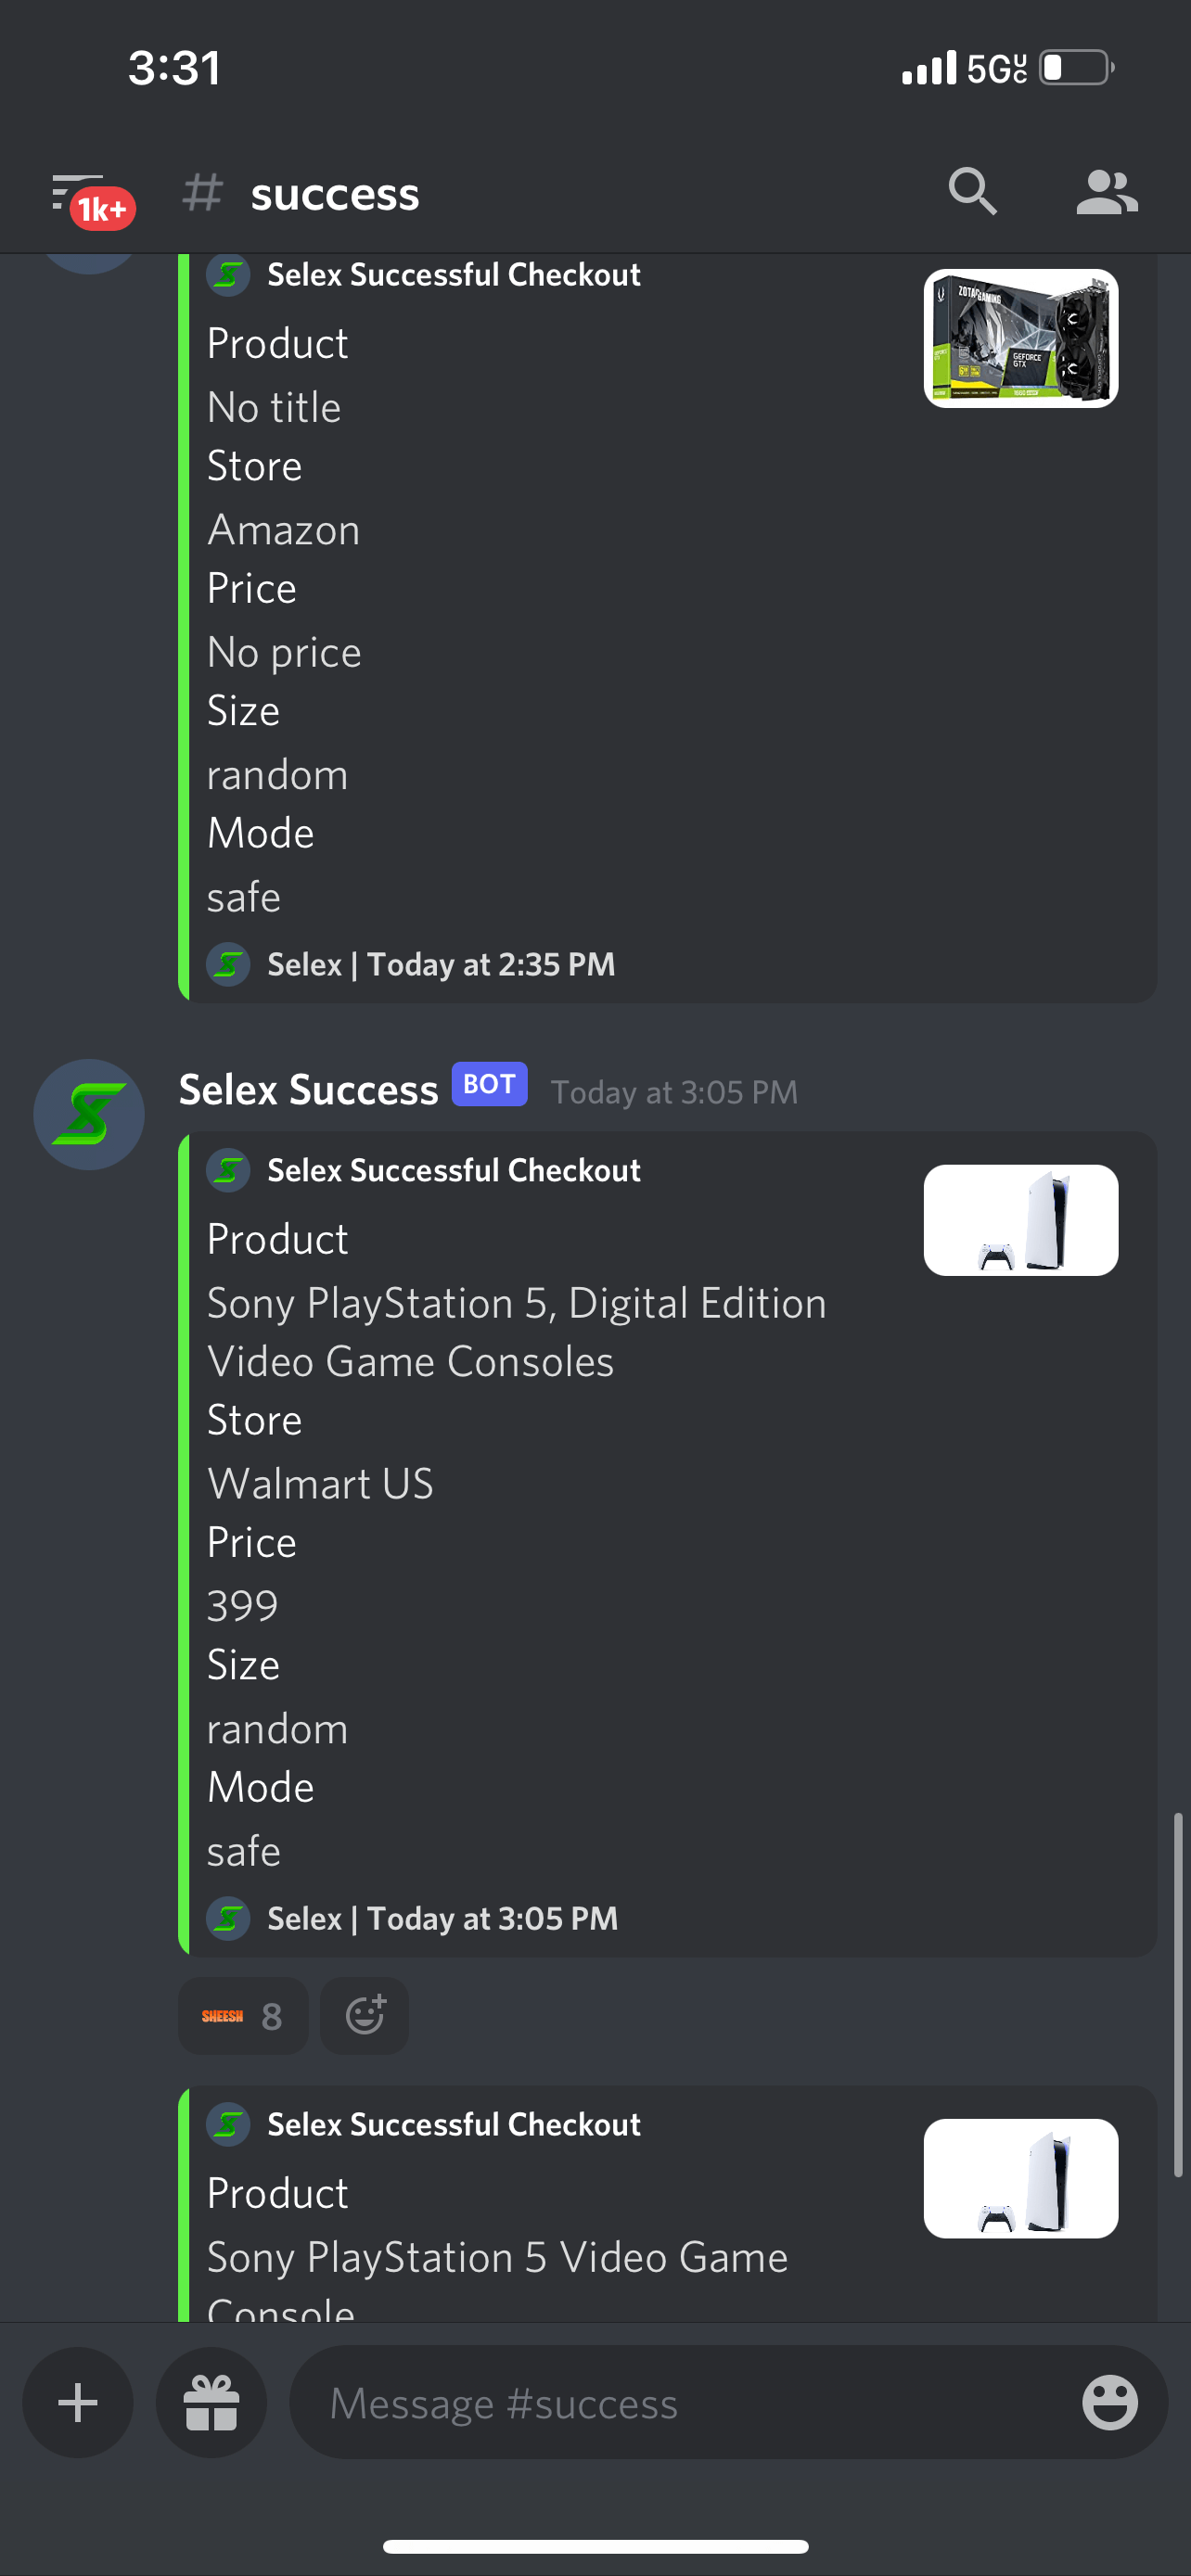
Task: Open the PS5 Digital Edition thumbnail
Action: click(x=1020, y=1220)
